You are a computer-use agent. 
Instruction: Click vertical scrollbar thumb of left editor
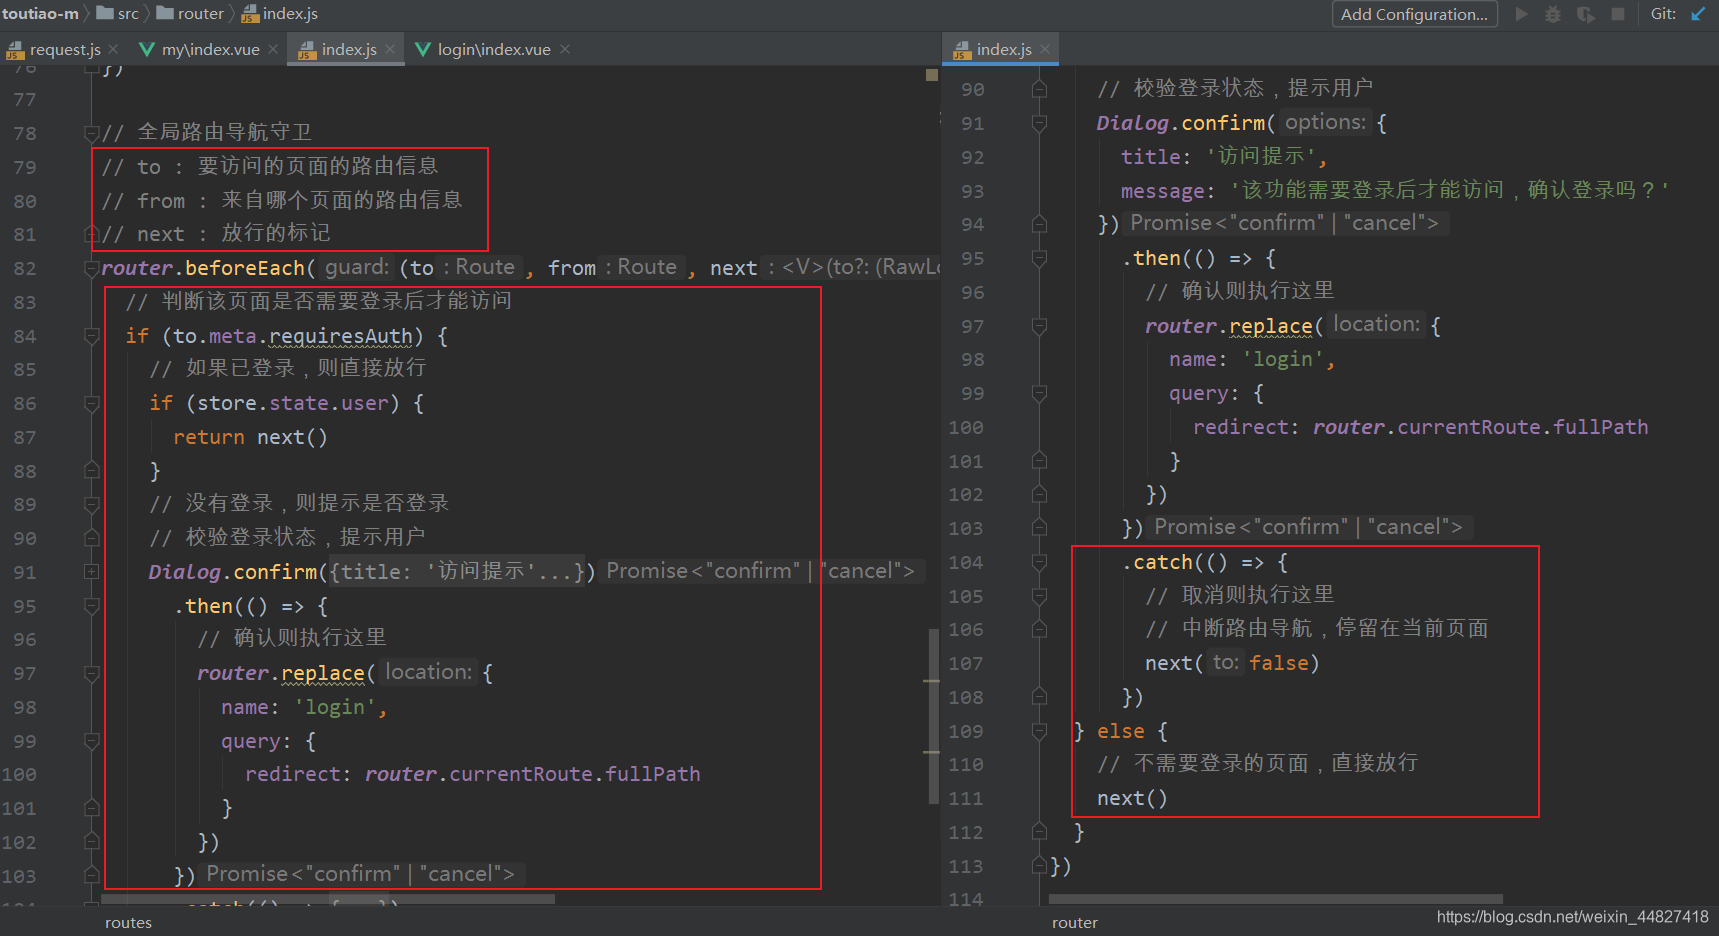[933, 716]
